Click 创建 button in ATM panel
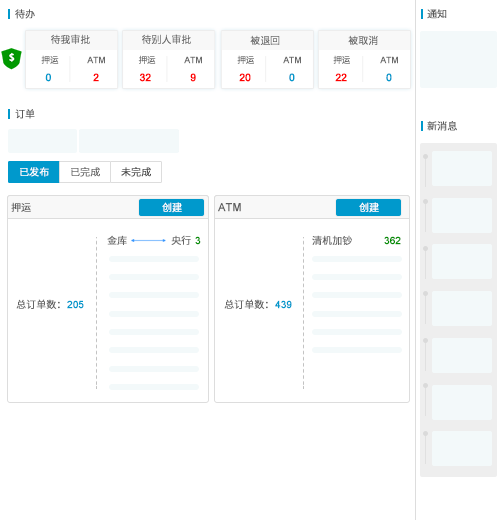The image size is (503, 521). coord(368,207)
